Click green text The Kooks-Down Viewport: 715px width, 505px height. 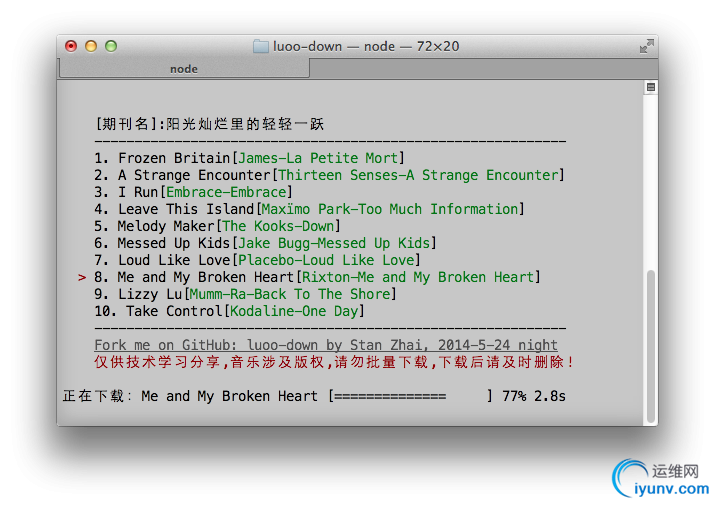tap(278, 226)
